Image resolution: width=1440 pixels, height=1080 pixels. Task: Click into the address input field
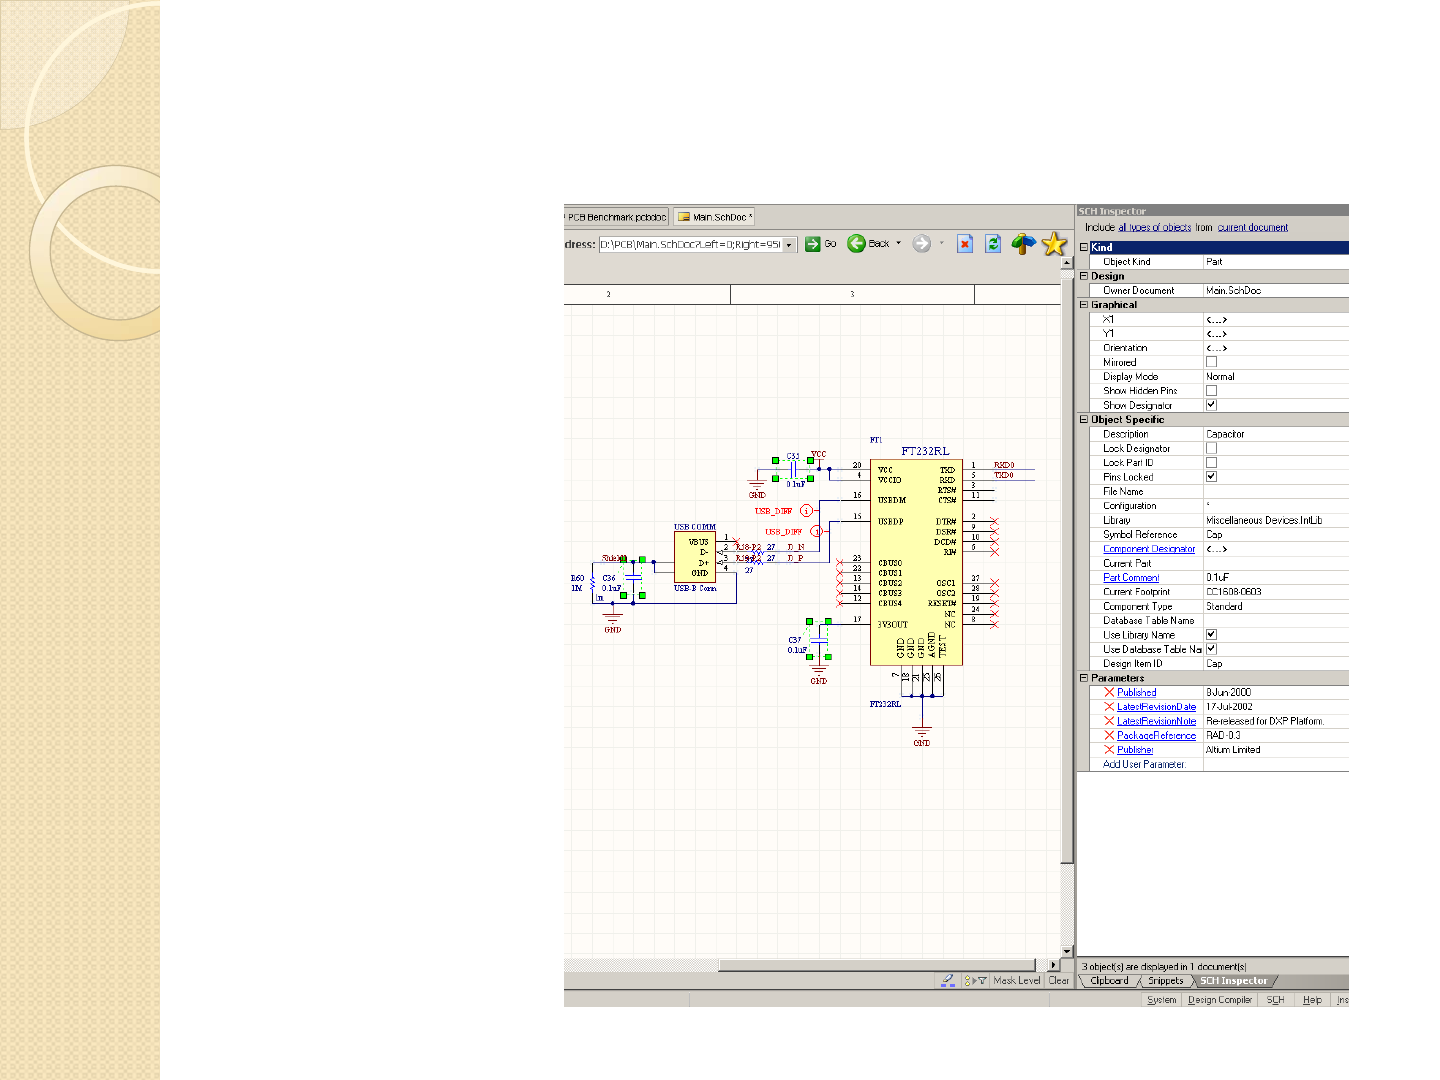690,245
